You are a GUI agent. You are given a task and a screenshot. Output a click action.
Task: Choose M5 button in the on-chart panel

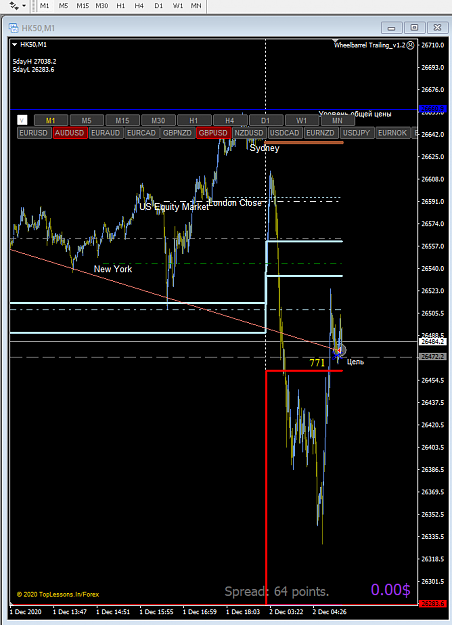(x=86, y=120)
